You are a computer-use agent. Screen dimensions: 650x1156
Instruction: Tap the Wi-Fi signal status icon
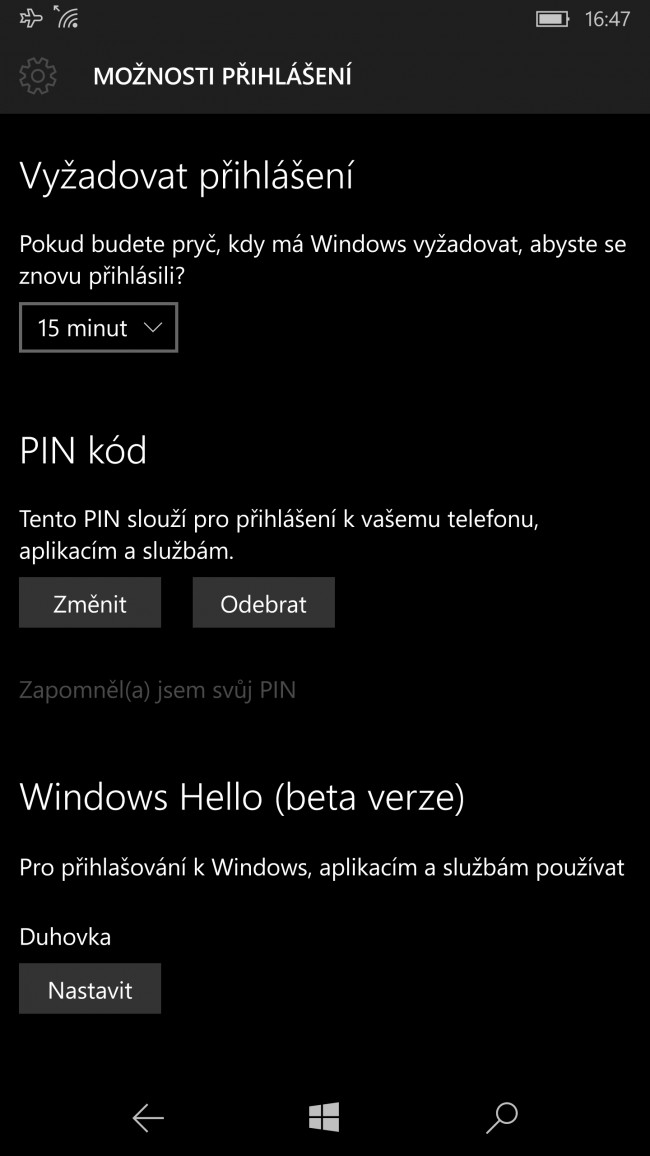coord(66,17)
